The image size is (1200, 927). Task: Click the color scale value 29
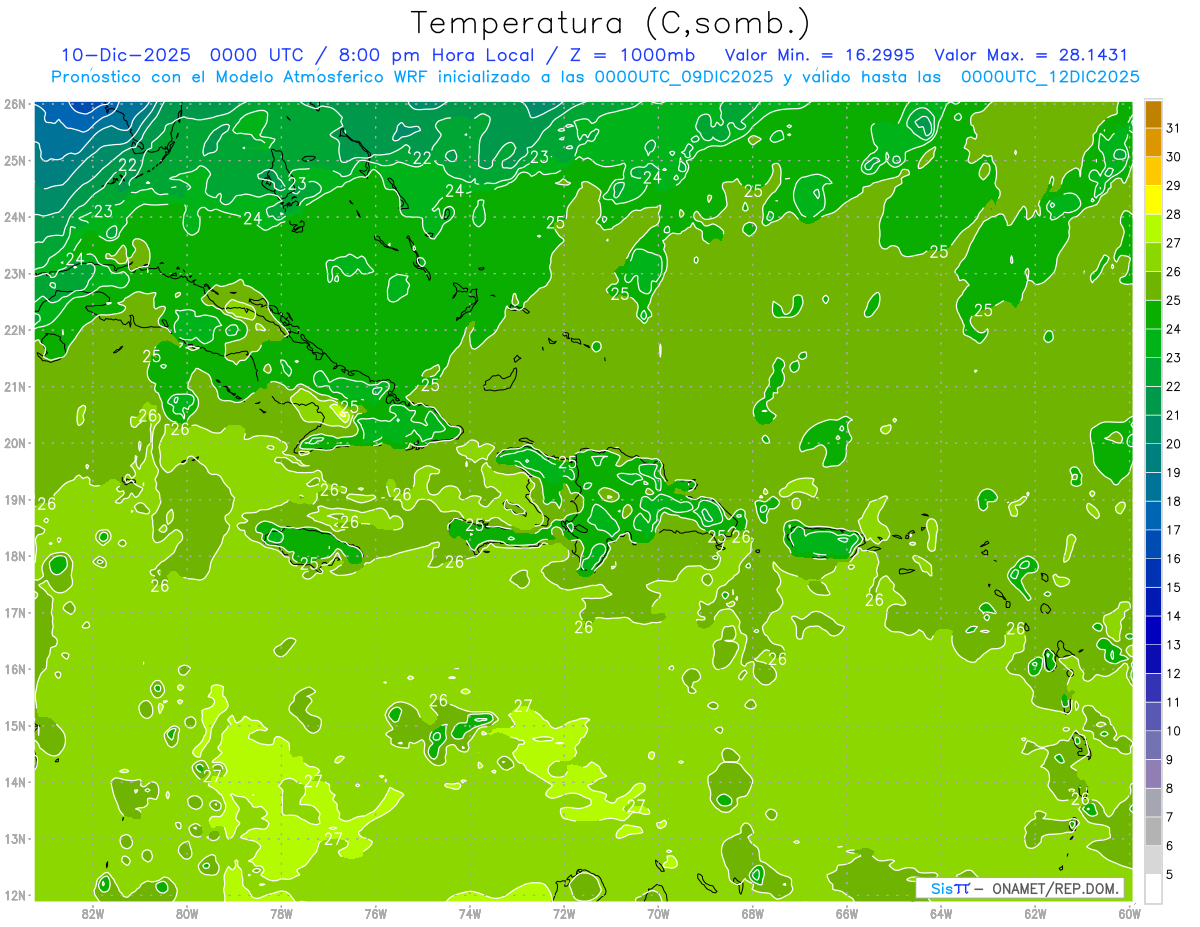pos(1174,185)
